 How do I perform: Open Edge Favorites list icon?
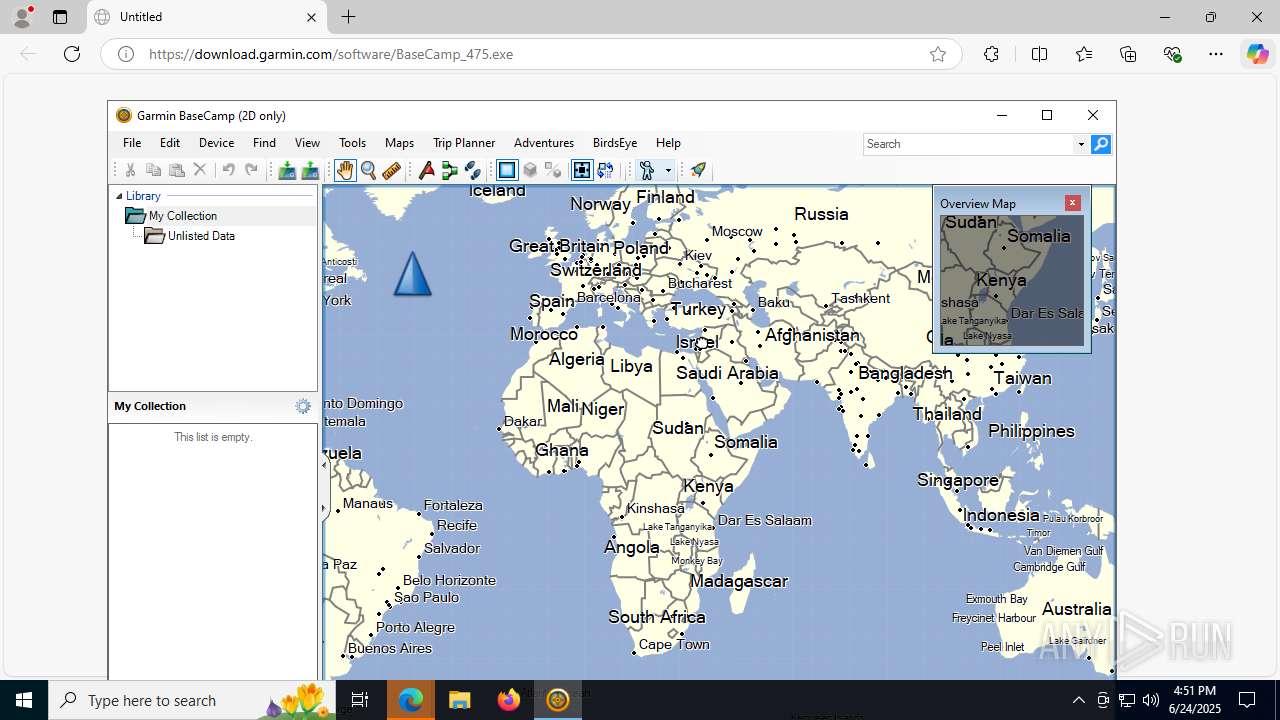(1084, 54)
